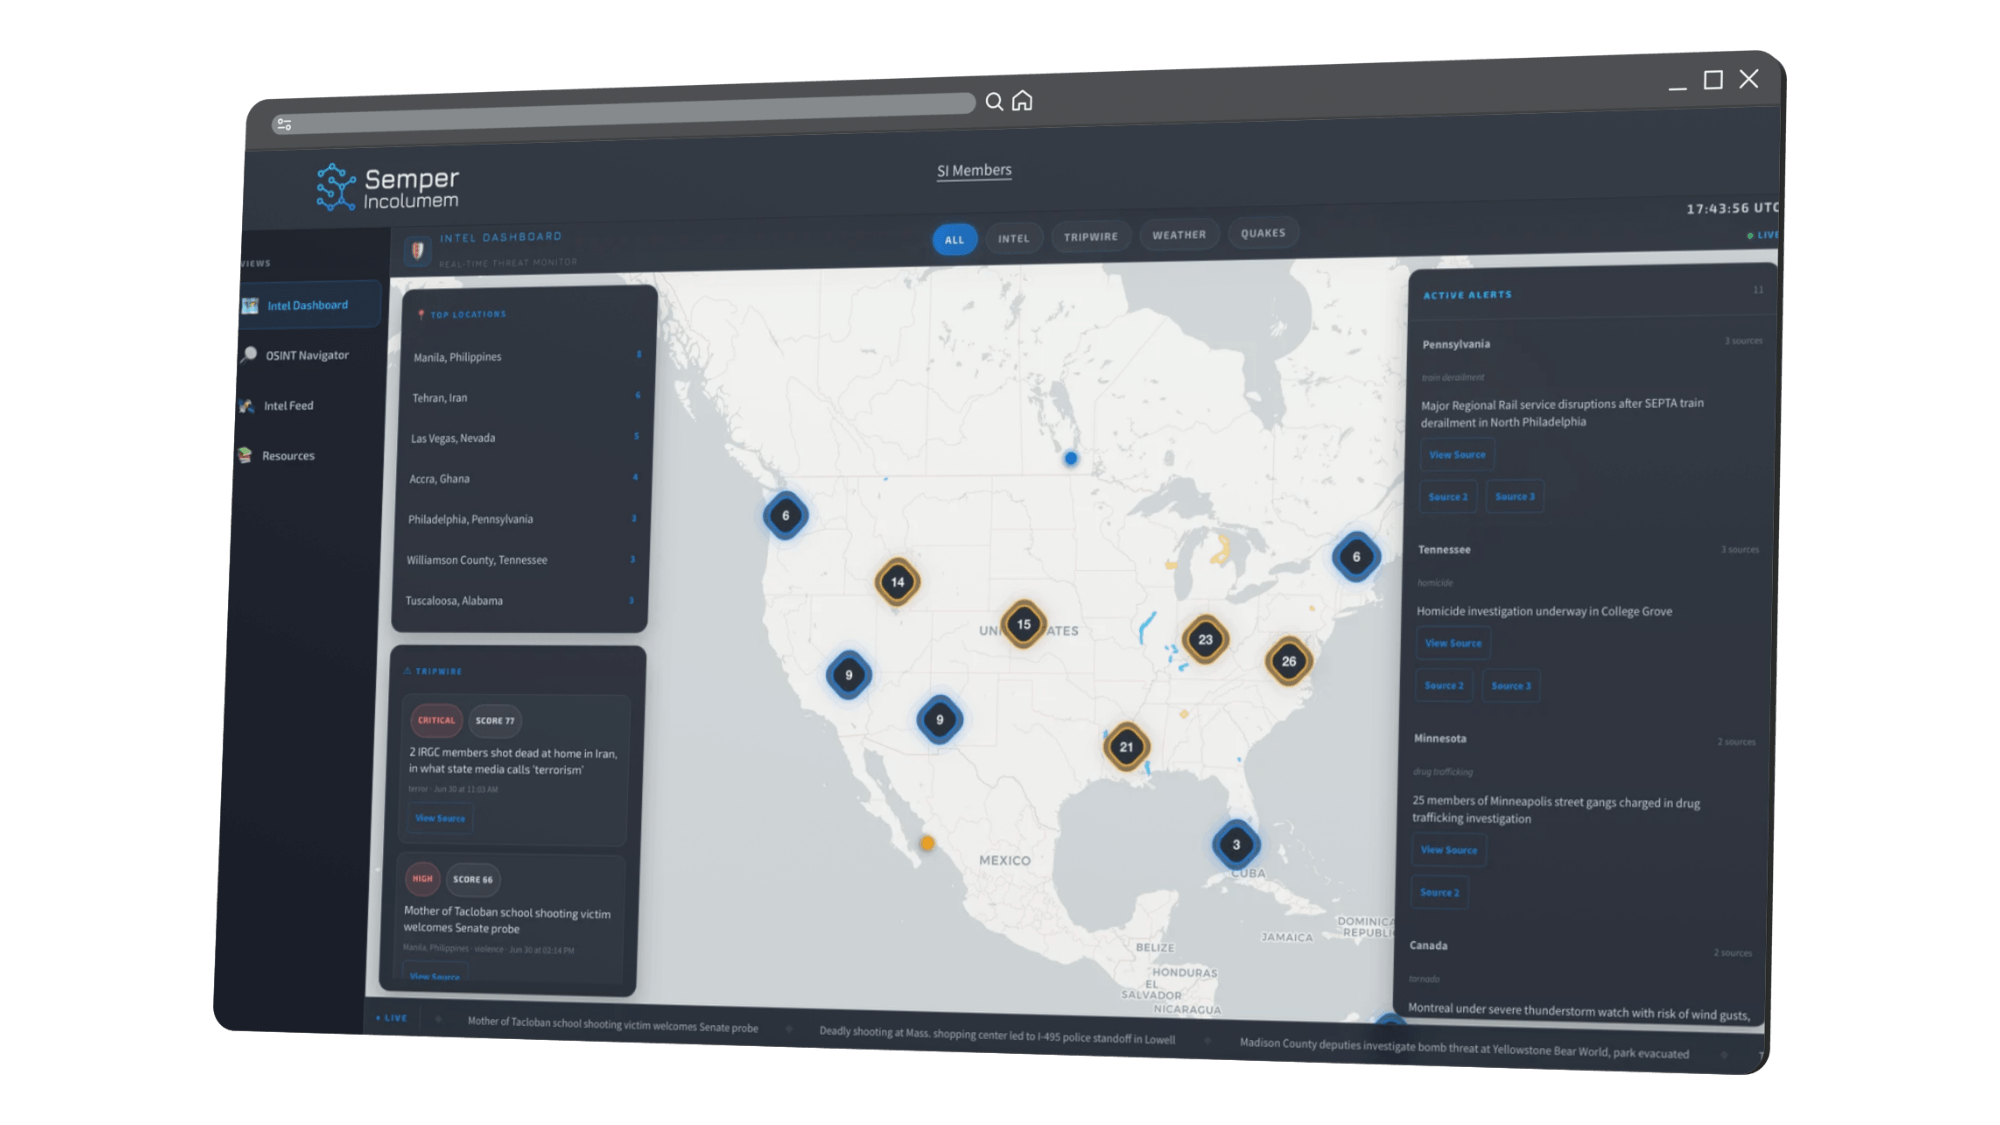Image resolution: width=2000 pixels, height=1125 pixels.
Task: Select map cluster marker 14
Action: (897, 582)
